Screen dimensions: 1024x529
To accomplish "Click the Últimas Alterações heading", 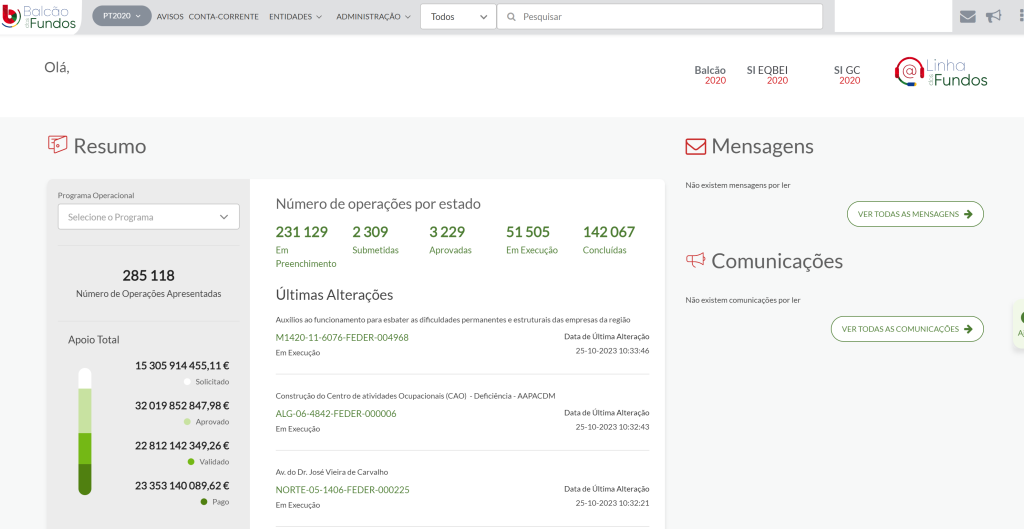I will 334,295.
